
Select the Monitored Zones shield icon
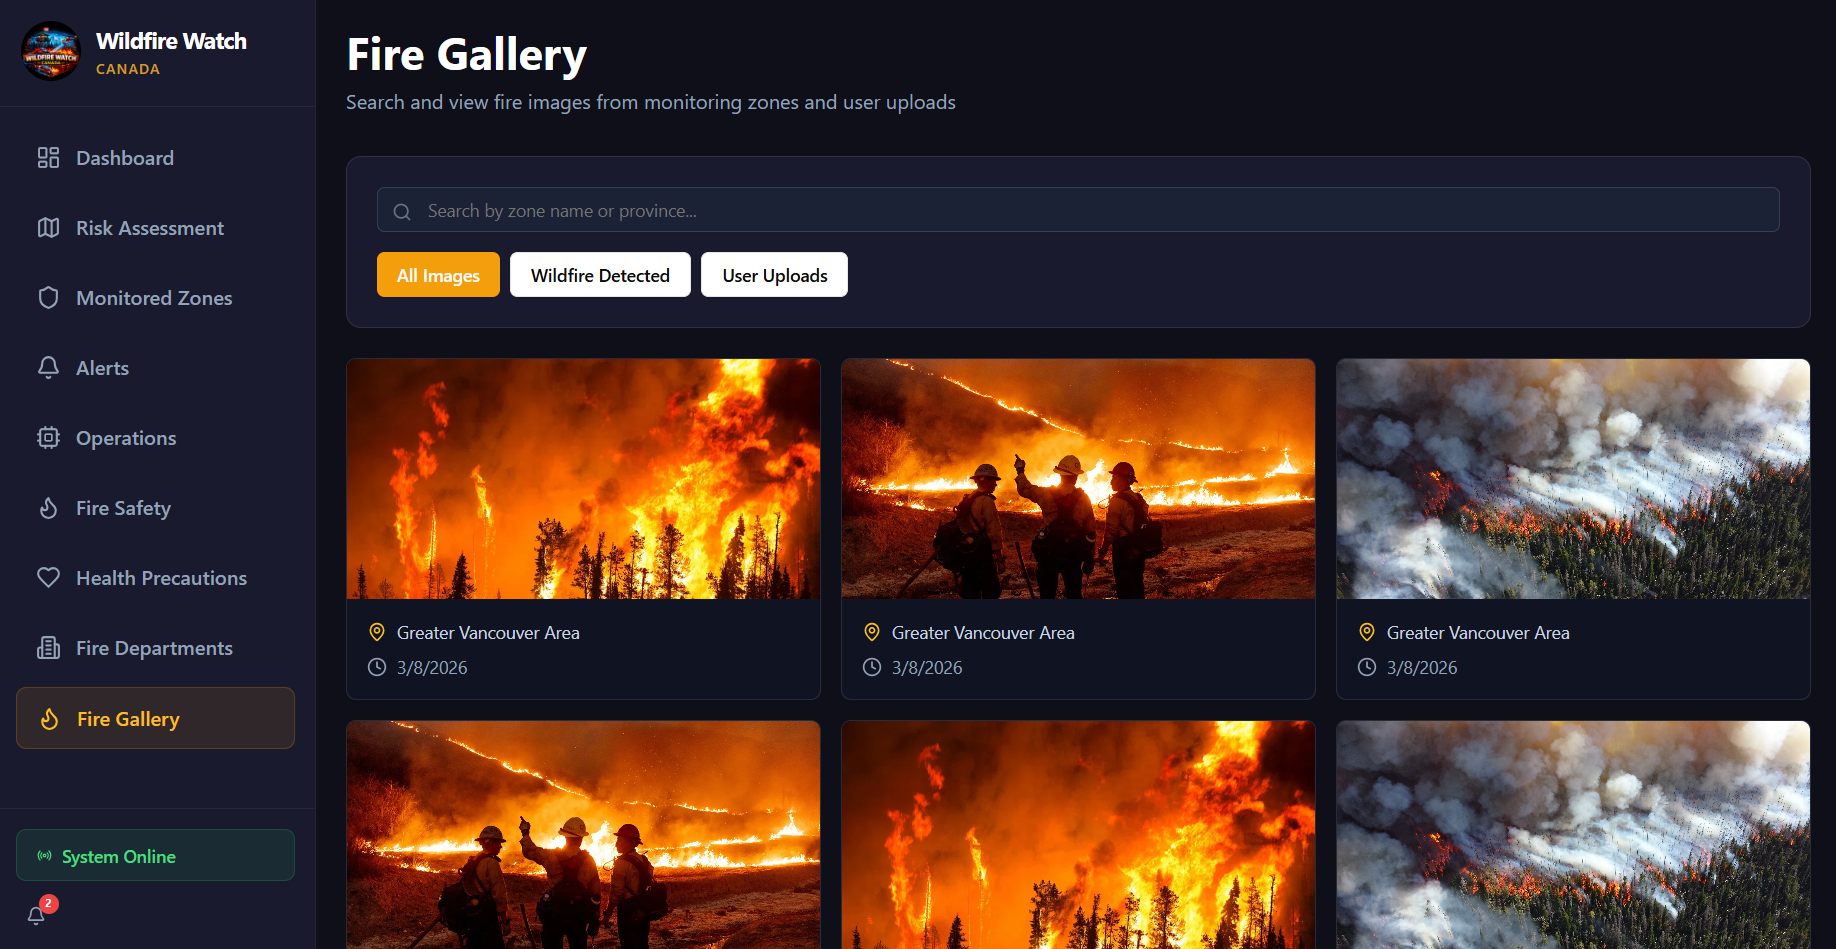(48, 298)
